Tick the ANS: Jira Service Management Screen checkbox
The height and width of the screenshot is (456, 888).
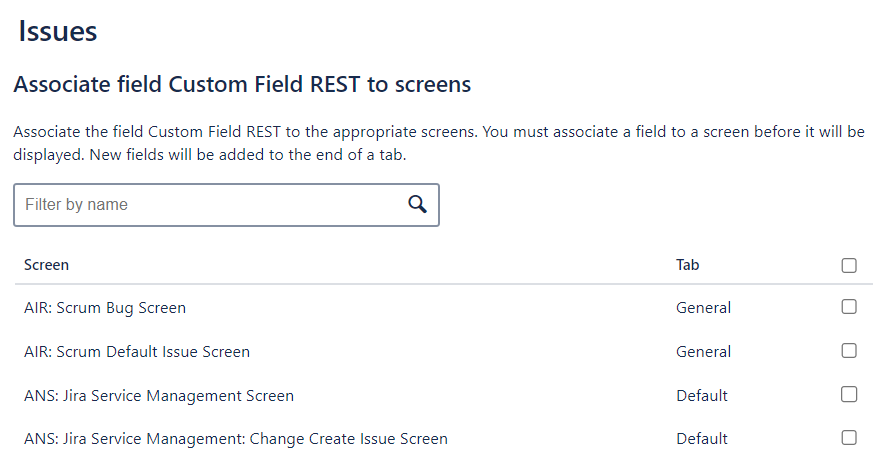point(849,395)
